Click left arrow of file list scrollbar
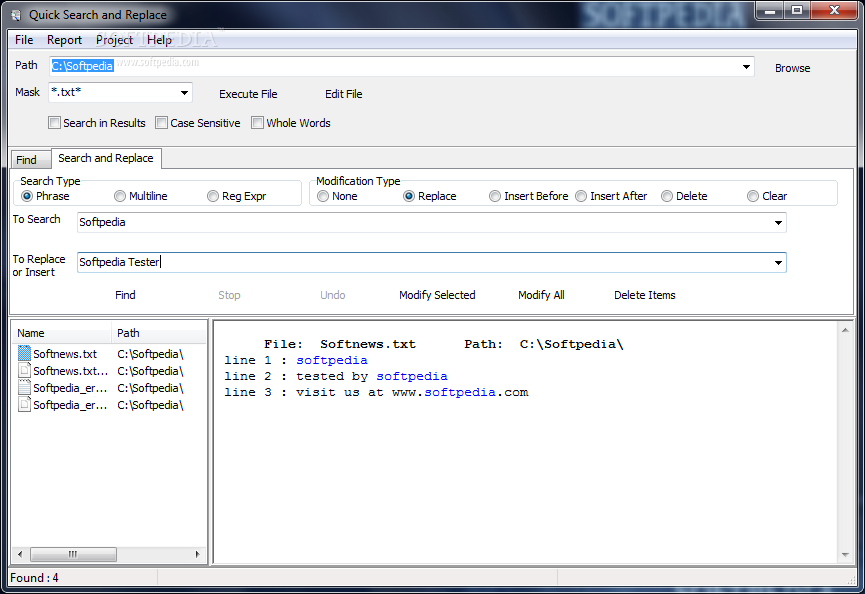Viewport: 865px width, 594px height. tap(20, 554)
